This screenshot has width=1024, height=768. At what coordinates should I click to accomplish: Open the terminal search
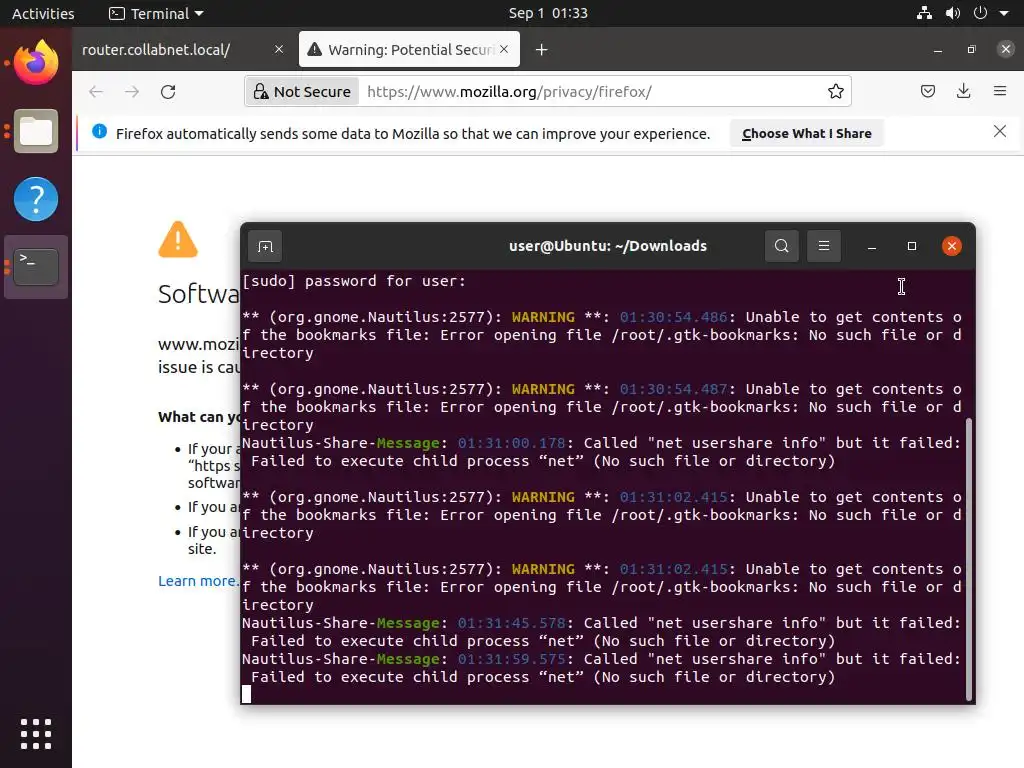click(782, 246)
